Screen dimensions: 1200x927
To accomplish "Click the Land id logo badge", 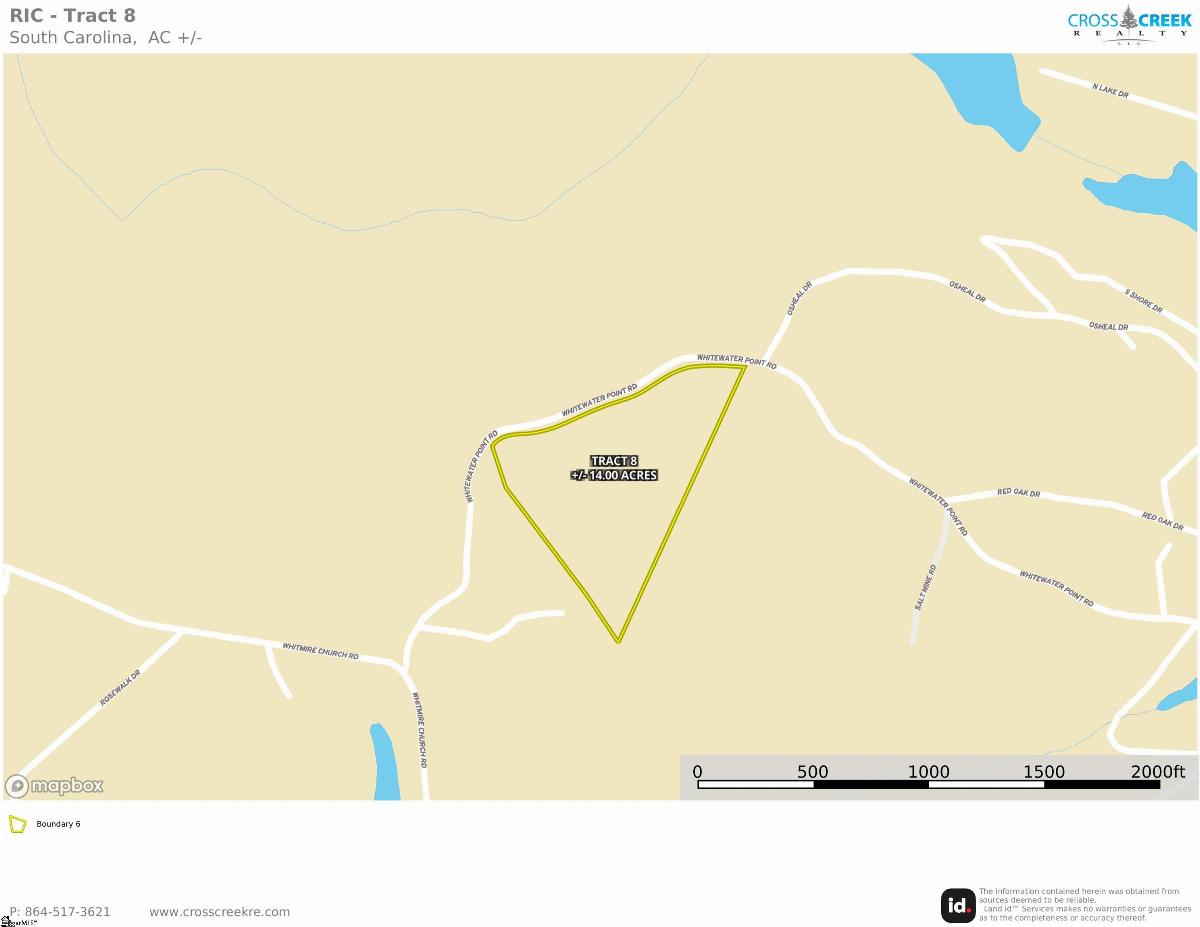I will click(x=958, y=905).
